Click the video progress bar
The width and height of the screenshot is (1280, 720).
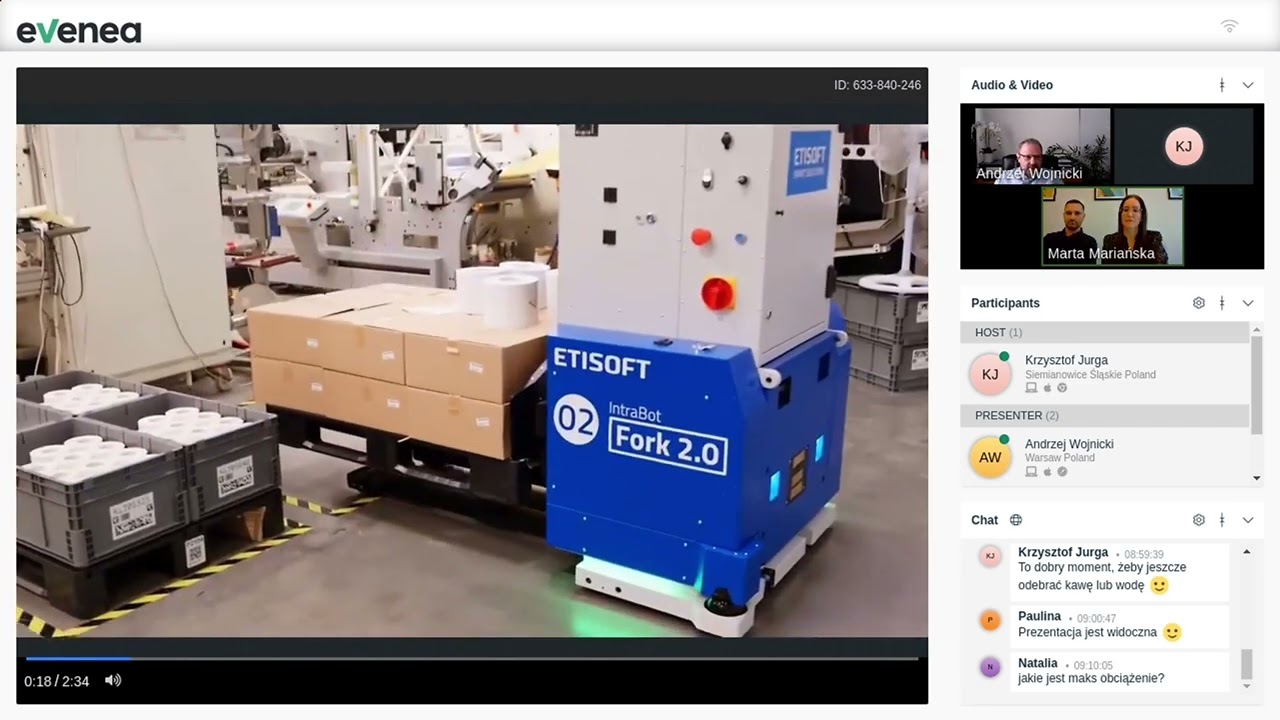click(472, 658)
